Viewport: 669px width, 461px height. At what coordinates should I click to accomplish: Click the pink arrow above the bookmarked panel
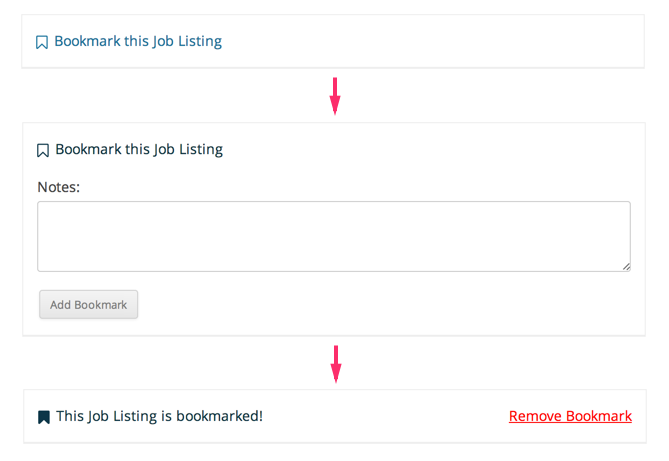pyautogui.click(x=336, y=364)
